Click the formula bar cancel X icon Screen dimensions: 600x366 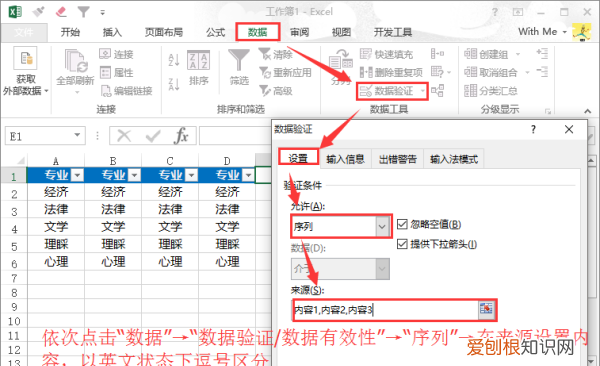click(x=124, y=136)
